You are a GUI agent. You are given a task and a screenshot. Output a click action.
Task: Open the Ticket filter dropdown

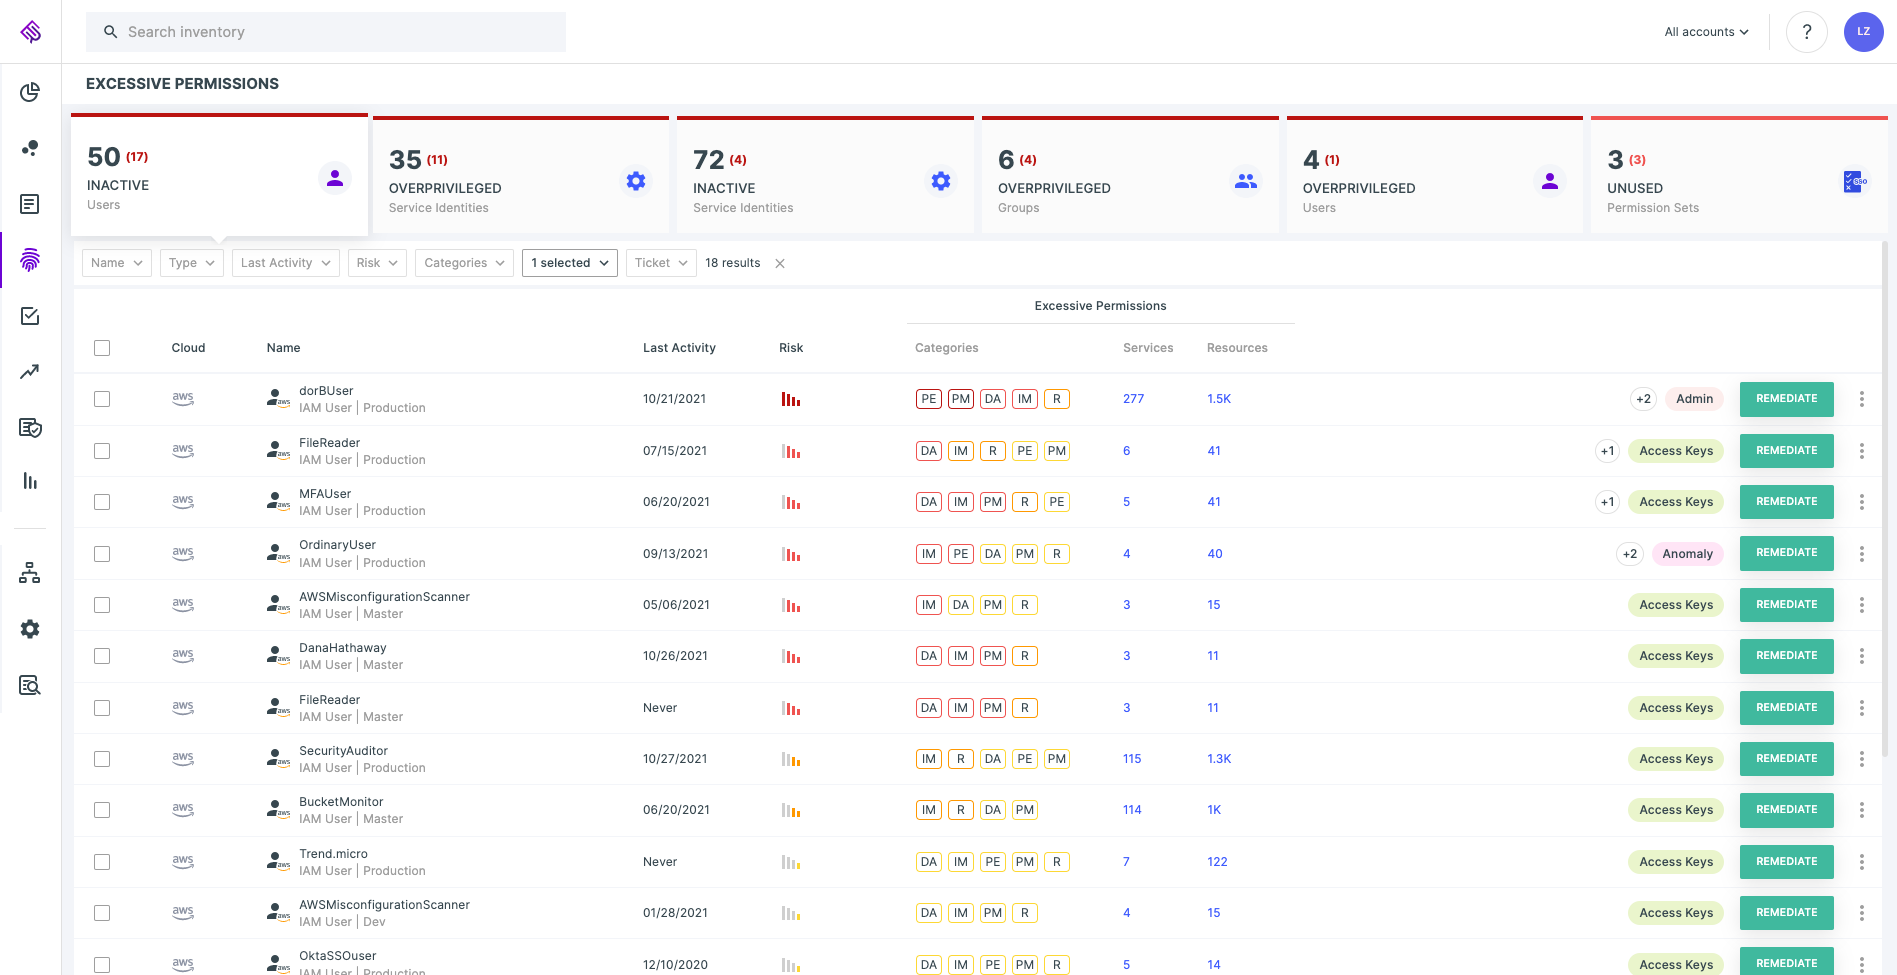click(x=661, y=263)
